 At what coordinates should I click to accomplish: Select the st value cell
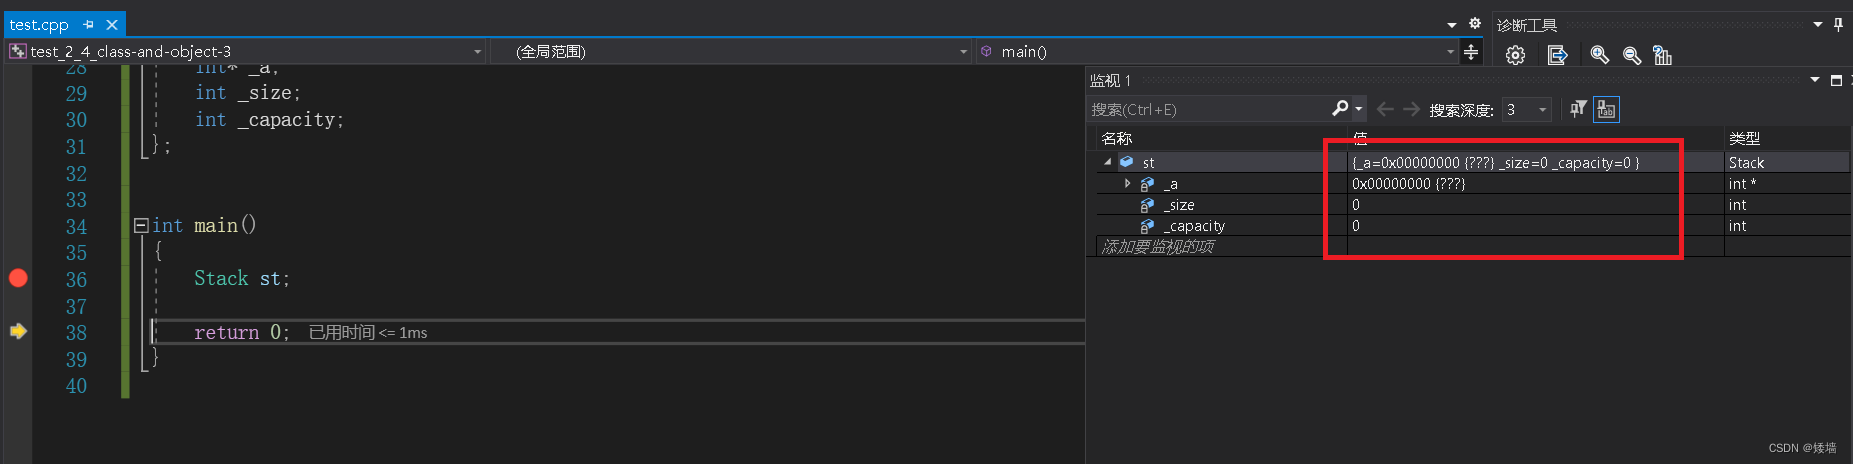(1535, 162)
